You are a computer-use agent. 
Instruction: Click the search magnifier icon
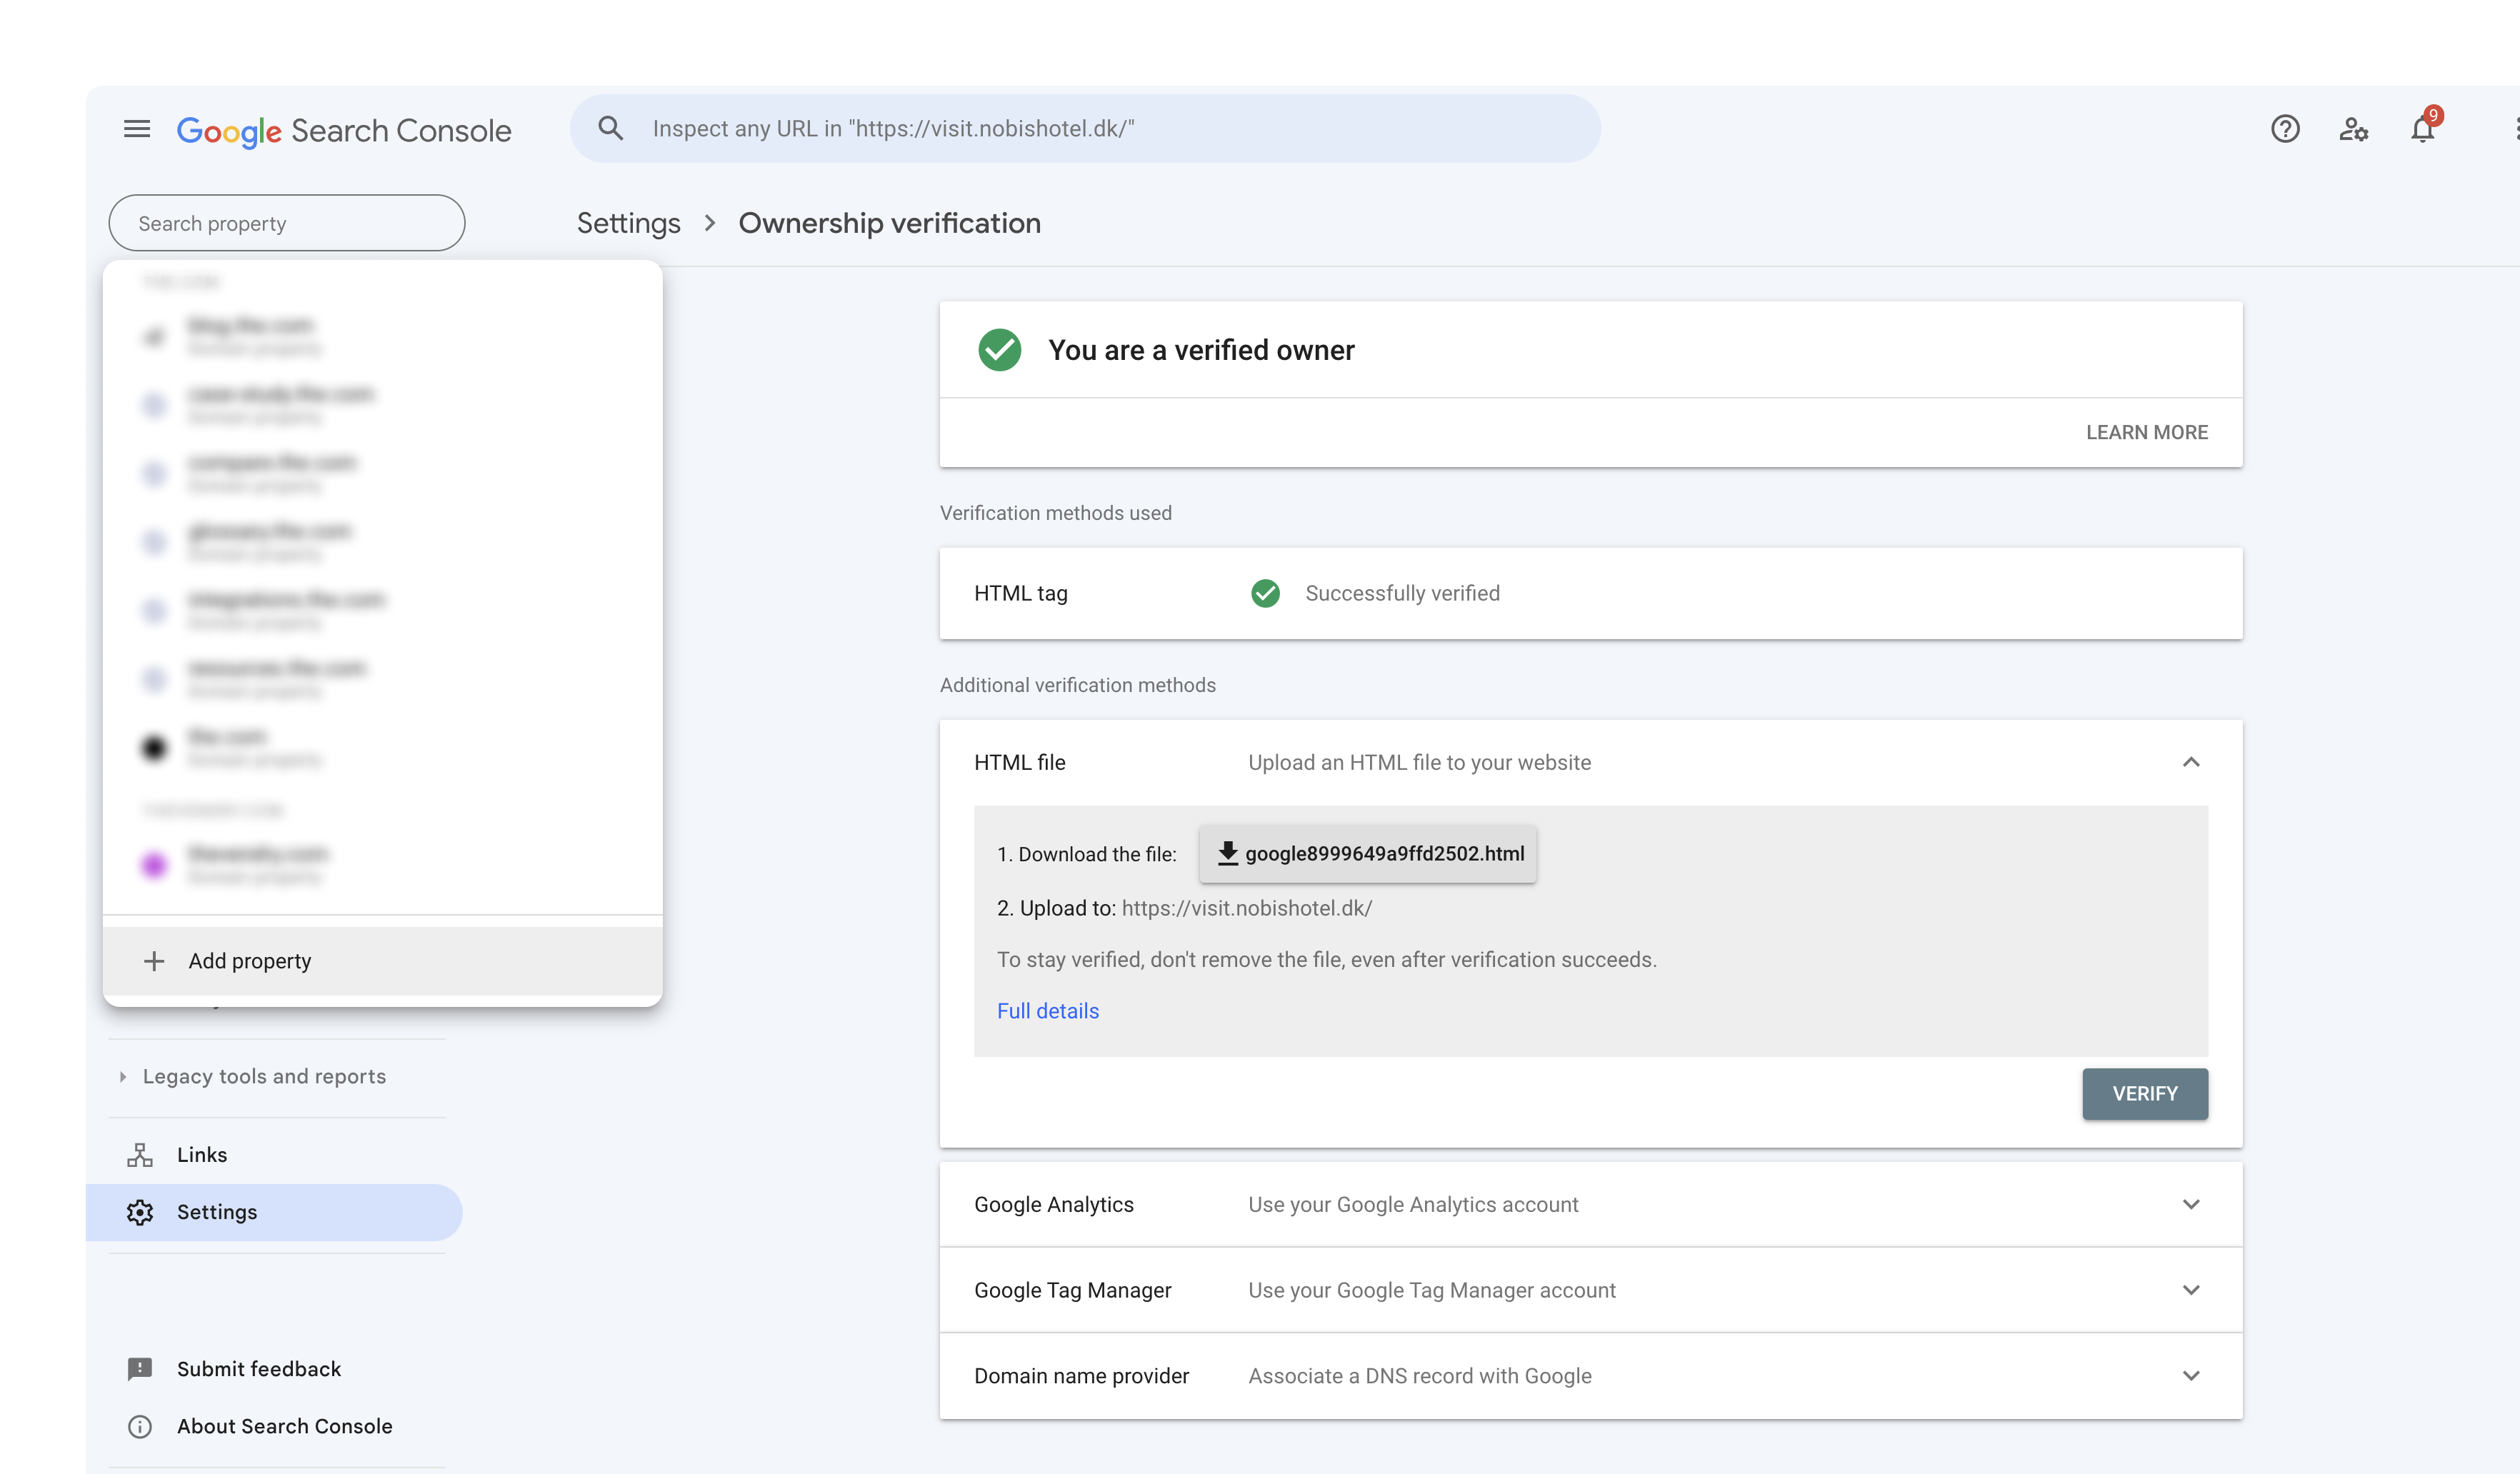pos(611,129)
